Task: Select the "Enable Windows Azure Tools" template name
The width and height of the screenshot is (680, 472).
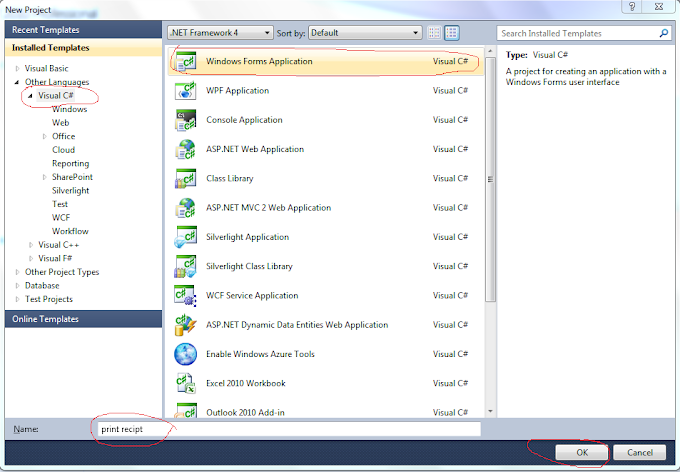Action: click(260, 354)
